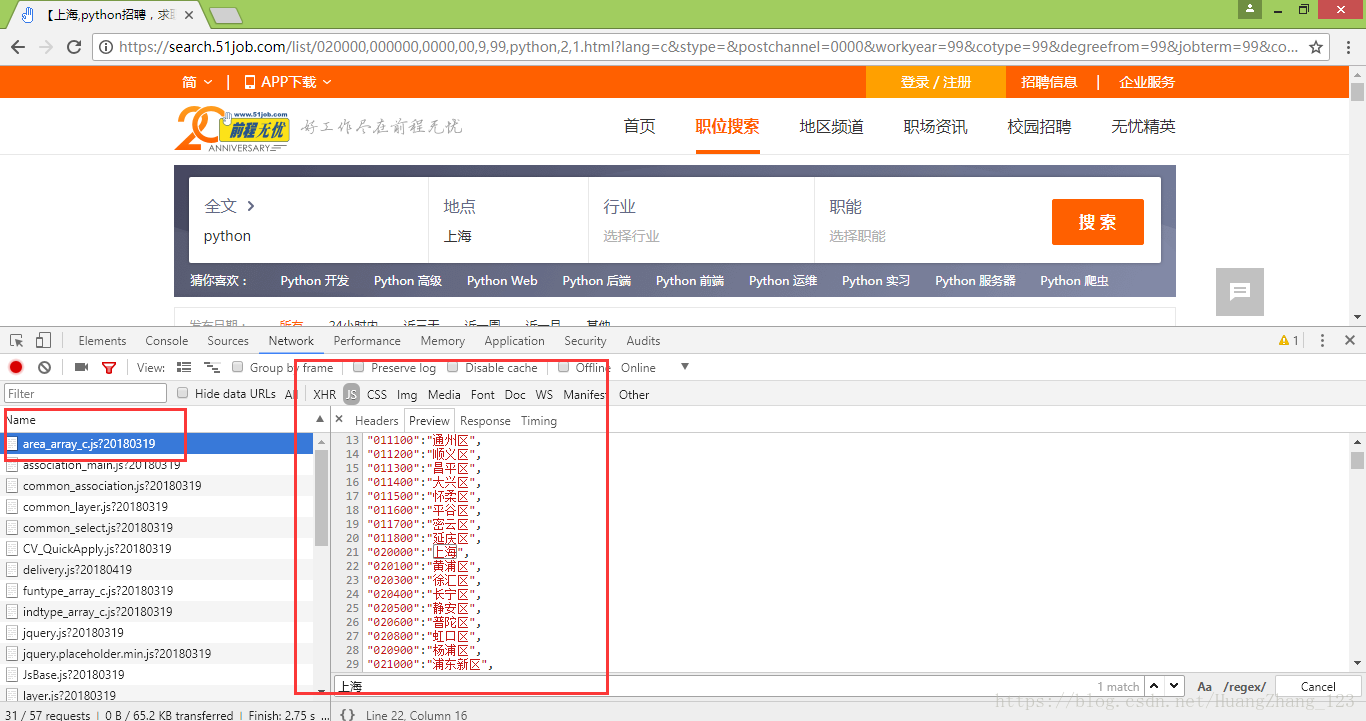Click the 登录 / 注册 login link

[936, 82]
